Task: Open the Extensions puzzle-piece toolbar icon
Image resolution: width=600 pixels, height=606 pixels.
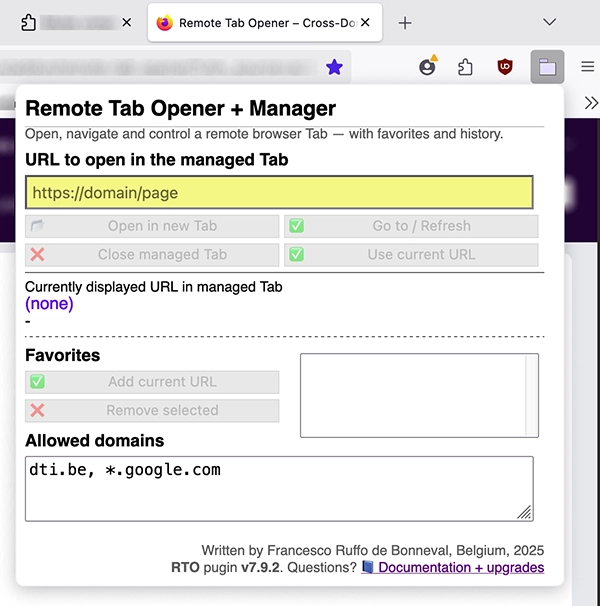Action: click(x=465, y=67)
